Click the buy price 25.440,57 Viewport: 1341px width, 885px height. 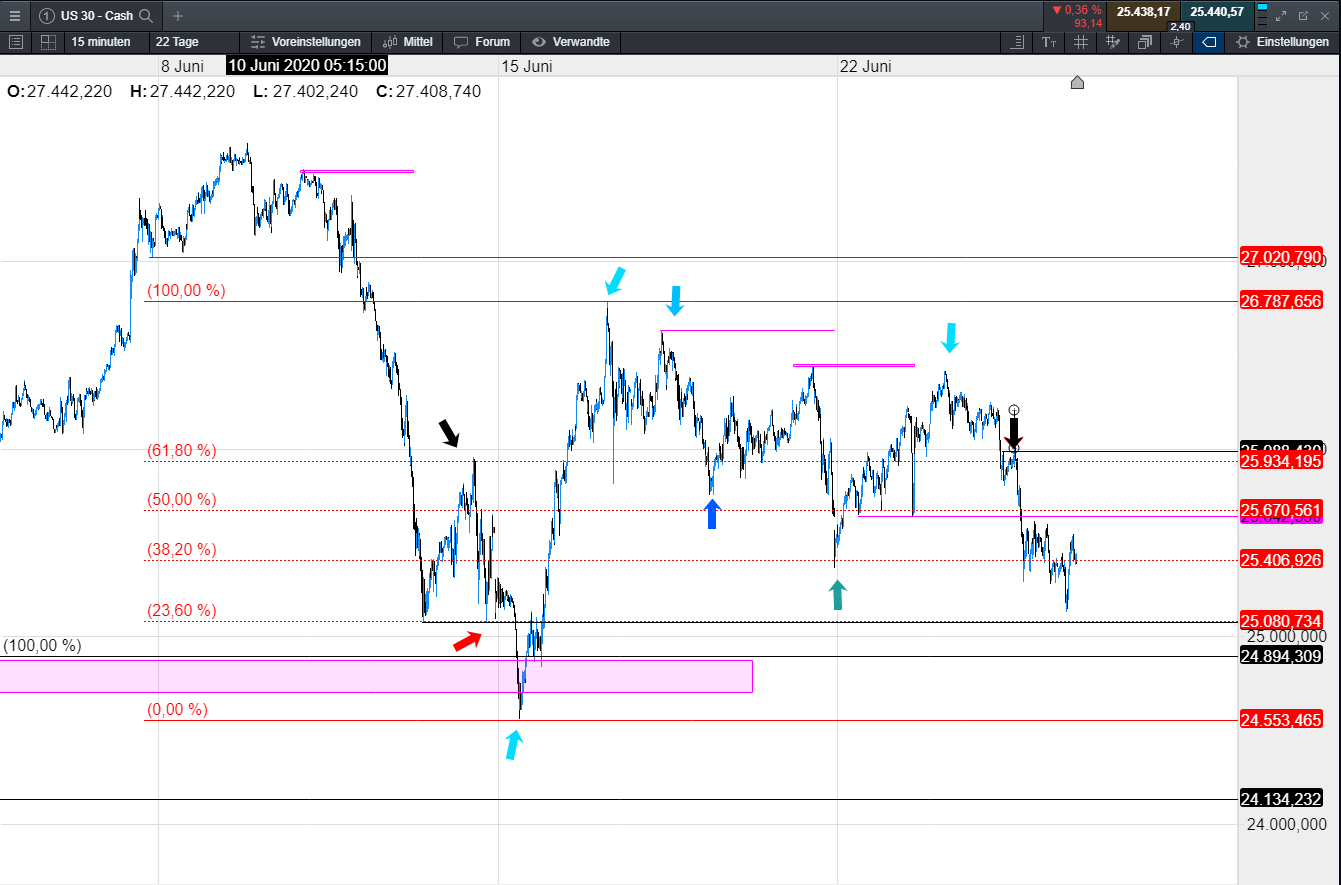pos(1216,12)
